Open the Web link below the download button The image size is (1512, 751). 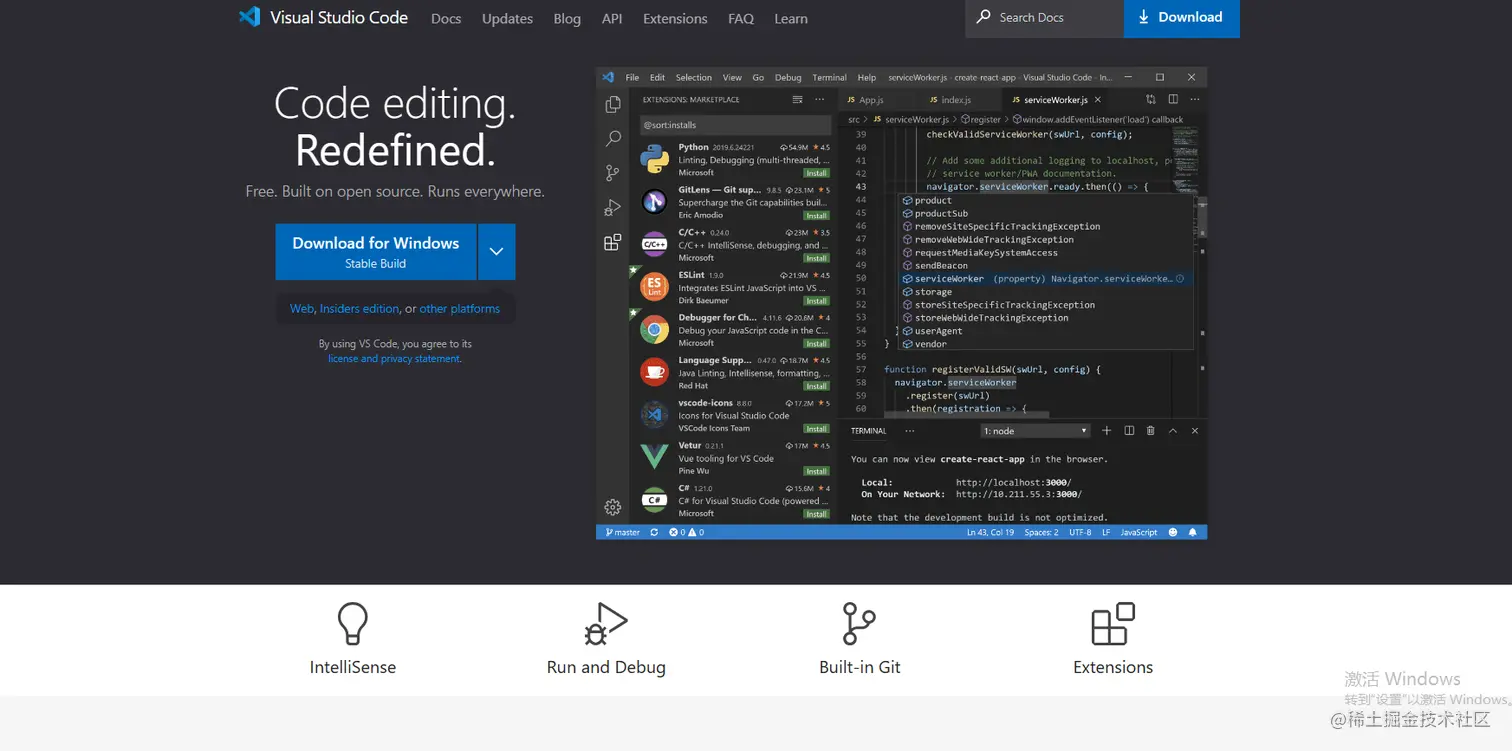[302, 309]
